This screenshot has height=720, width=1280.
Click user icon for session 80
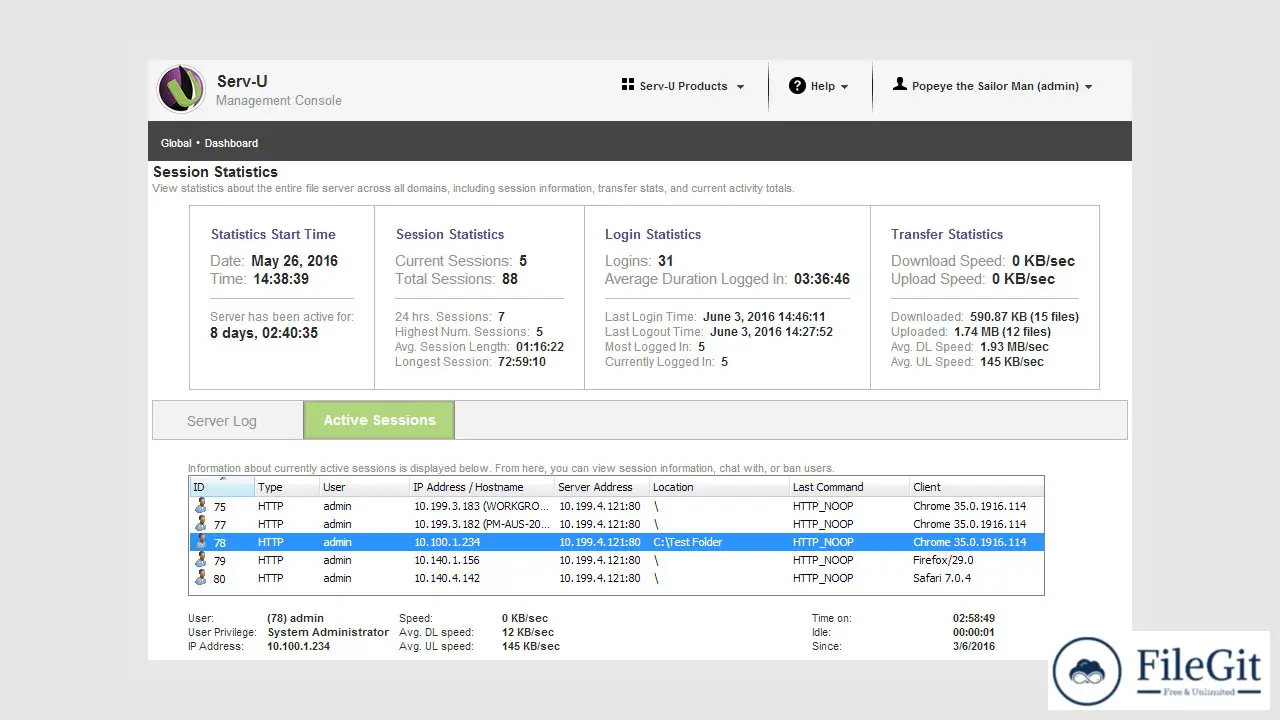point(201,578)
